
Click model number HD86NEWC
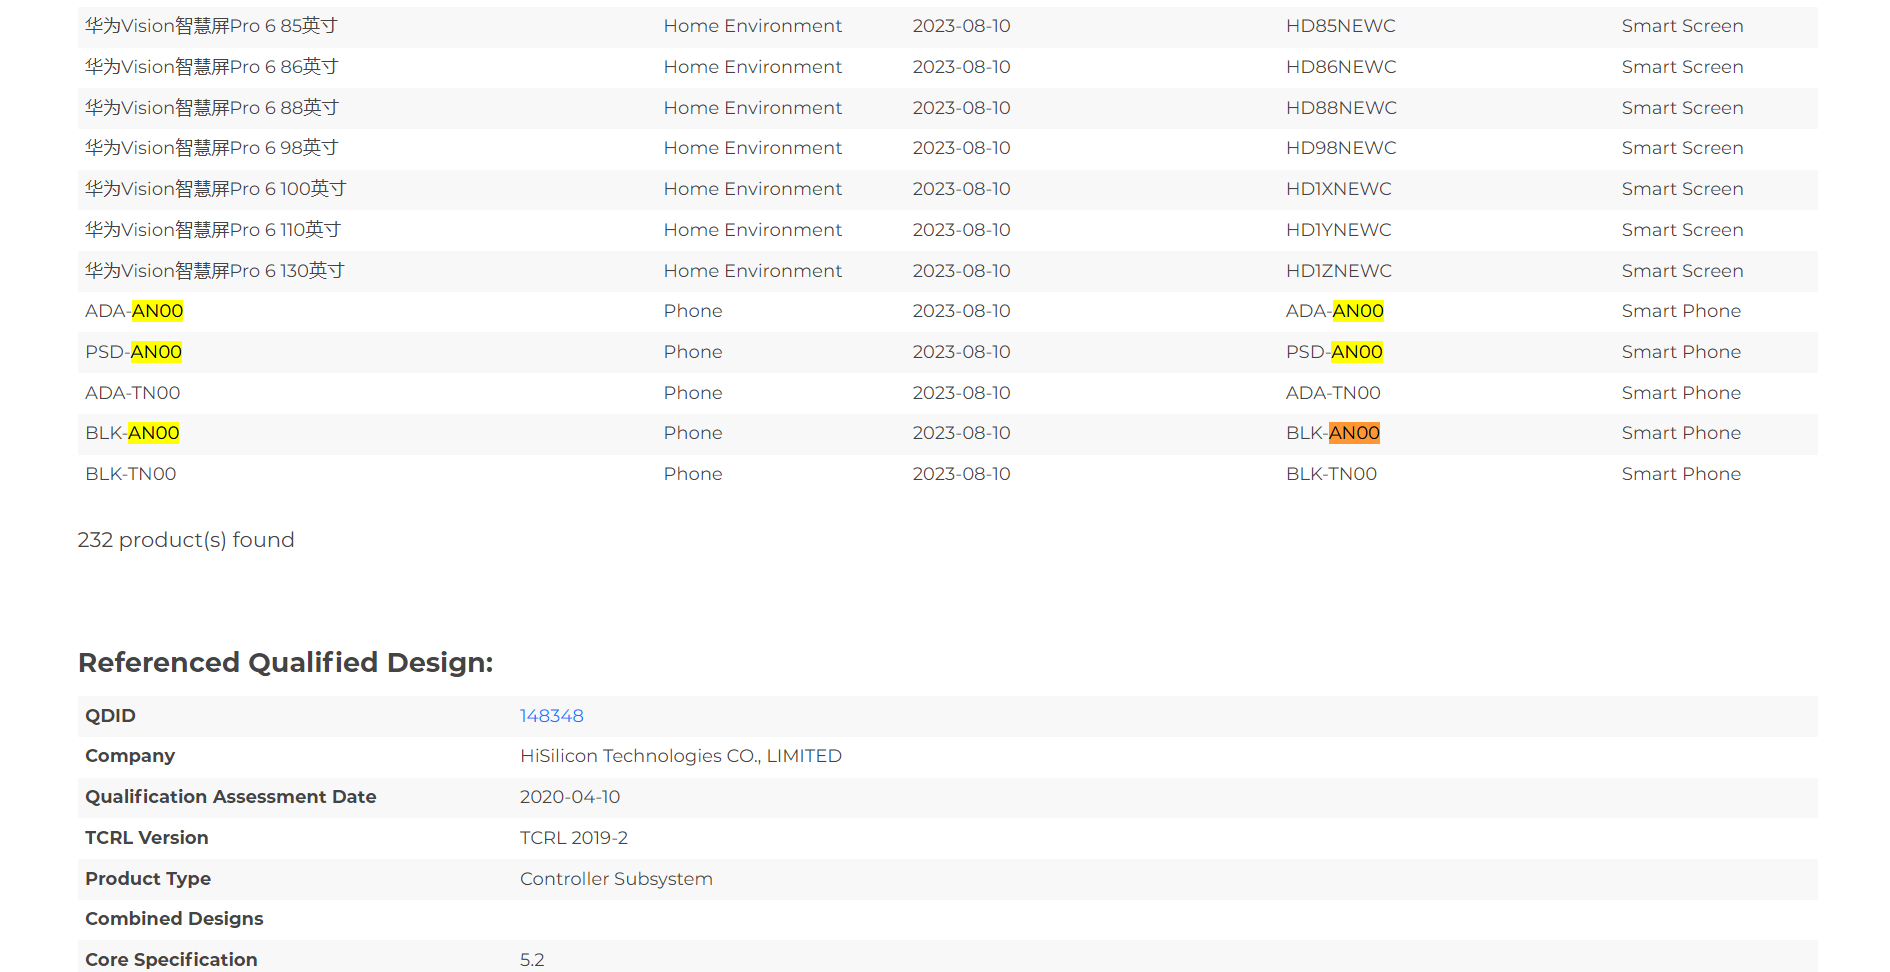(x=1341, y=67)
